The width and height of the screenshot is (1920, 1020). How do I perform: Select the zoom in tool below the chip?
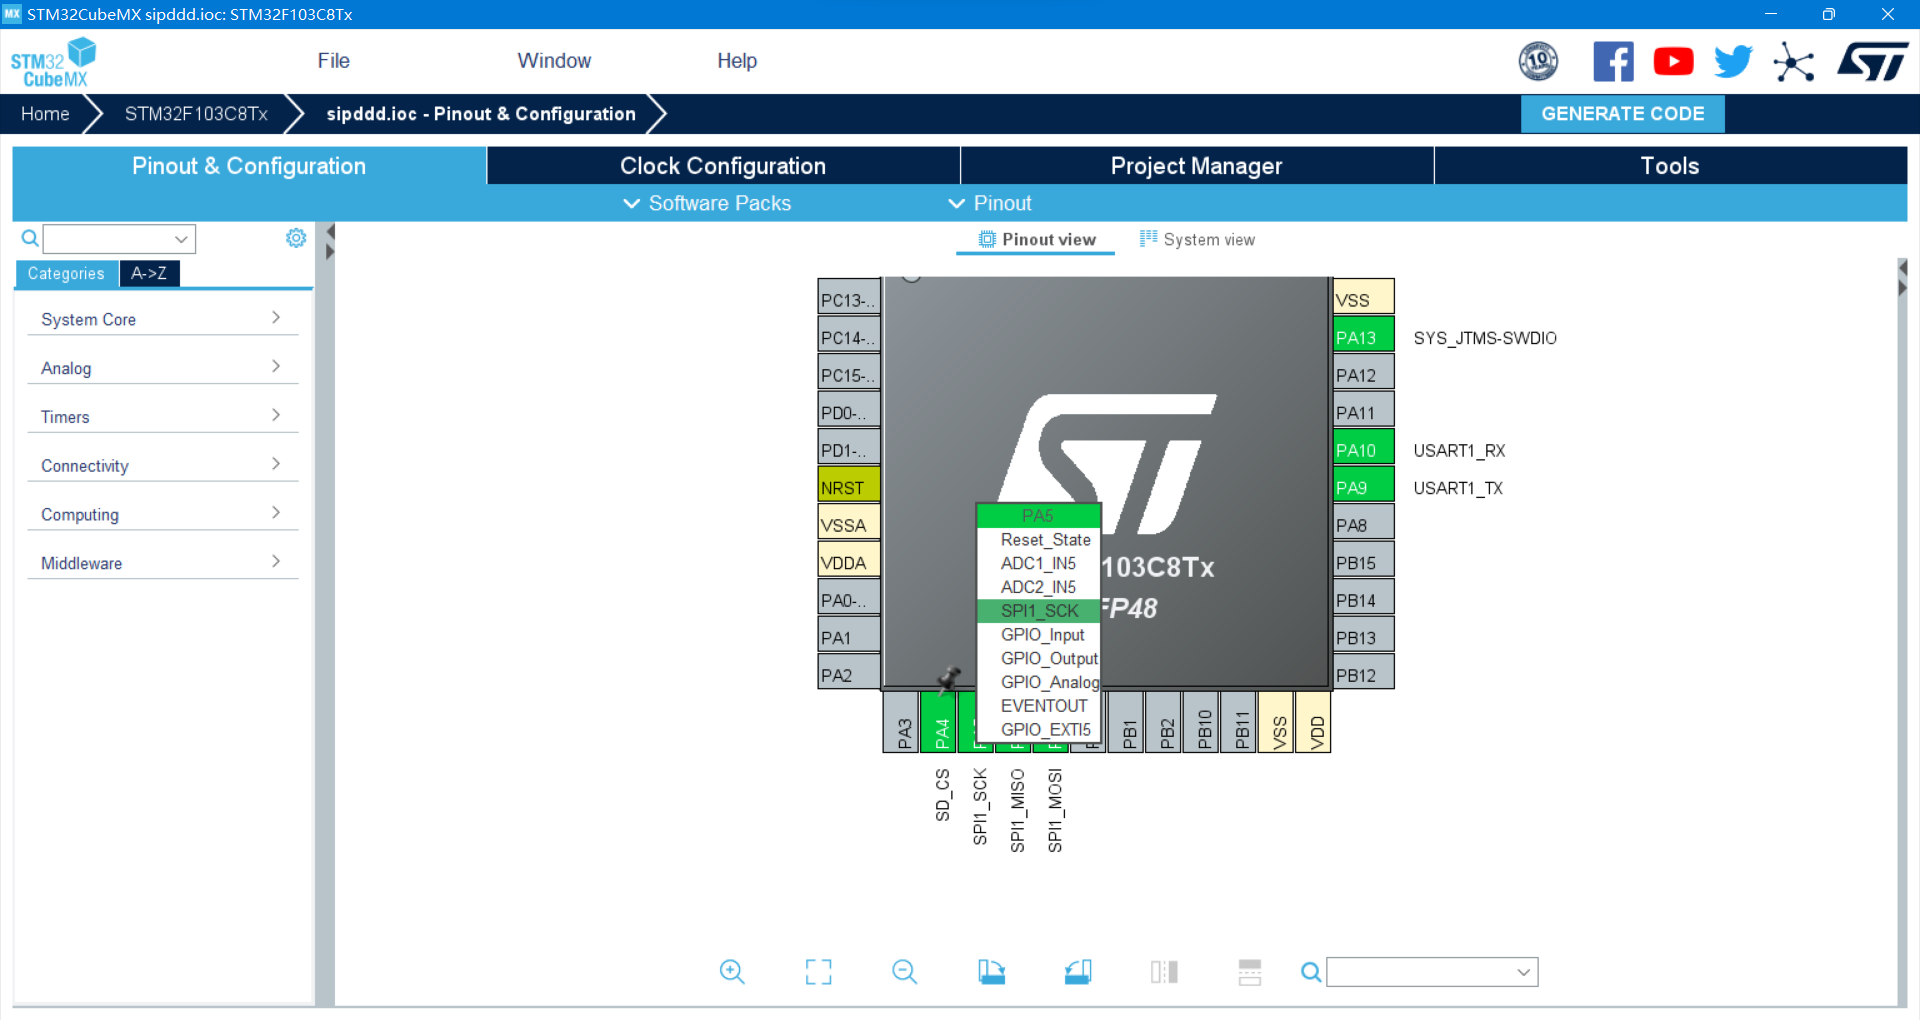(731, 971)
